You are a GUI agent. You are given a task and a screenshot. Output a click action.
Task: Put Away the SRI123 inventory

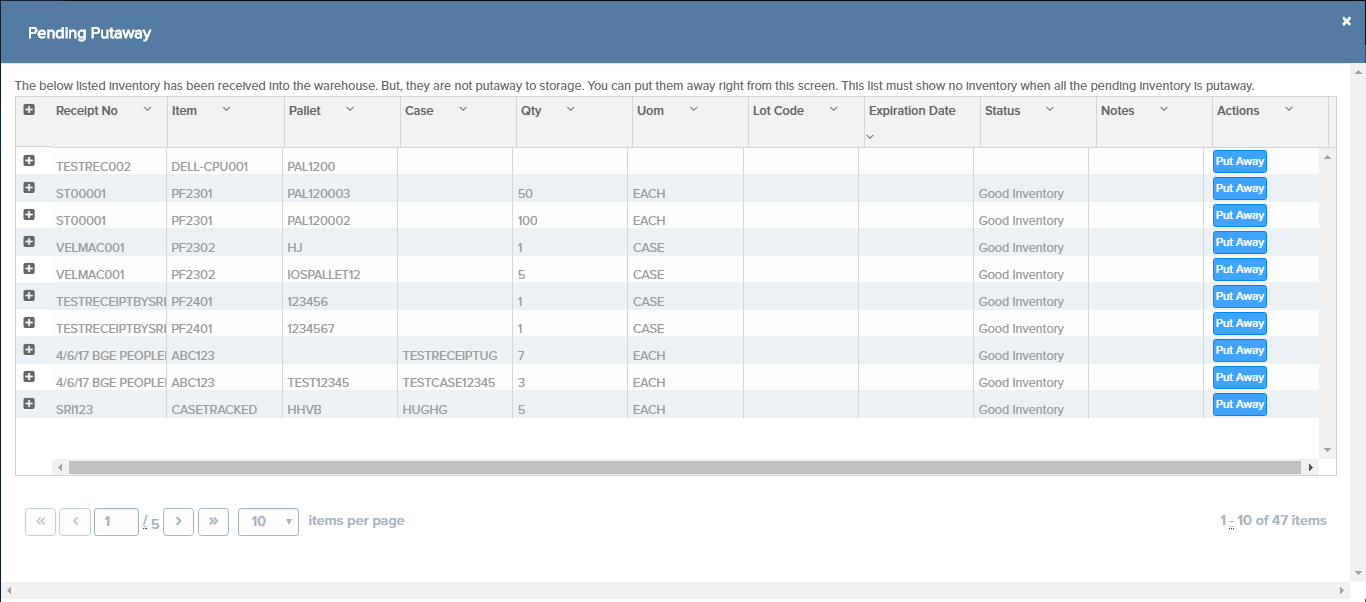[1240, 404]
